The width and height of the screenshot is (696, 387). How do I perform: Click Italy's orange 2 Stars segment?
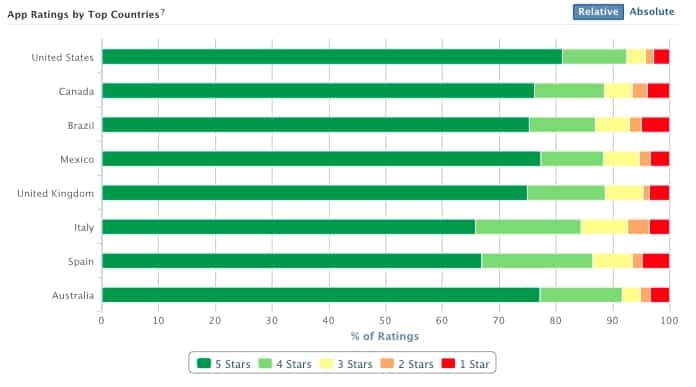(x=639, y=227)
